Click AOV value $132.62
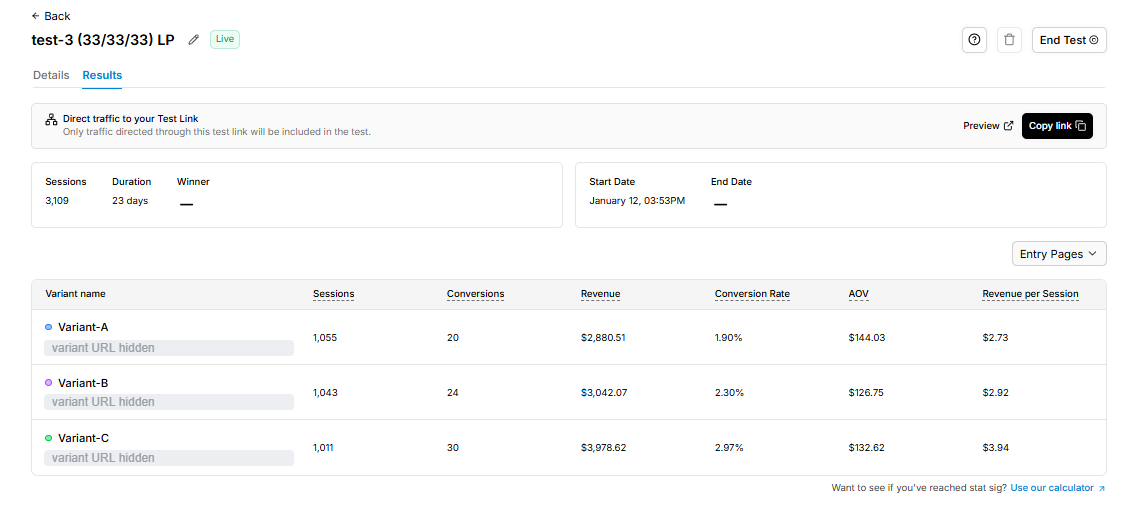Image resolution: width=1135 pixels, height=515 pixels. pyautogui.click(x=866, y=448)
